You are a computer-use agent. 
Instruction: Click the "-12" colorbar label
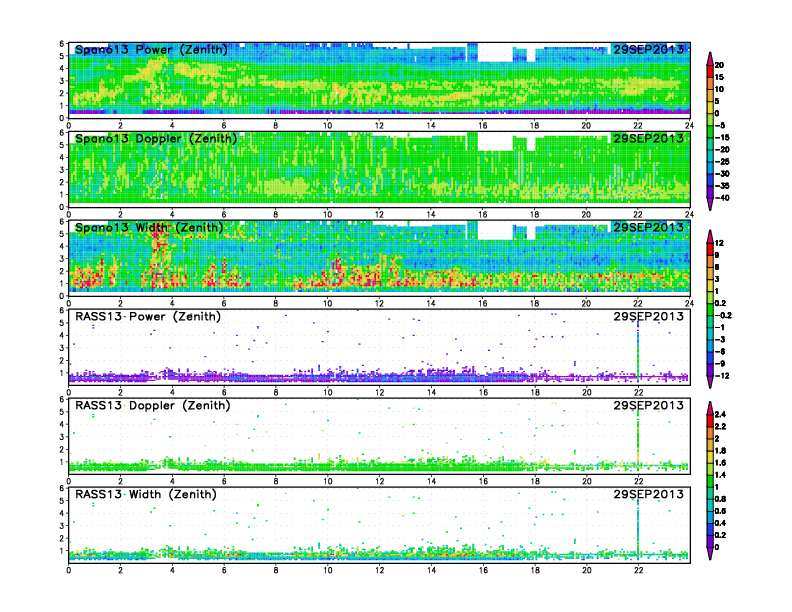pos(722,376)
